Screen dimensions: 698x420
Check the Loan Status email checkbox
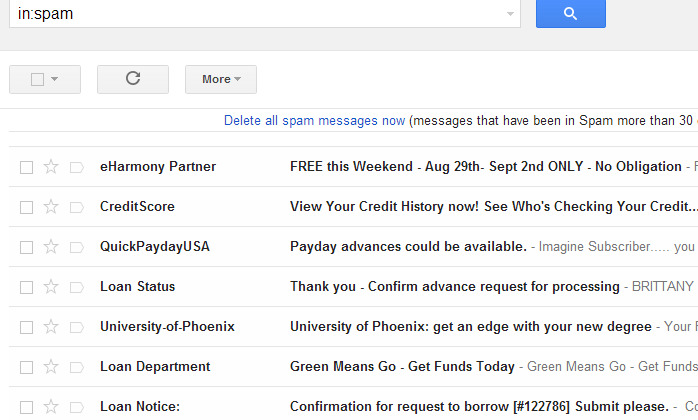pyautogui.click(x=26, y=287)
